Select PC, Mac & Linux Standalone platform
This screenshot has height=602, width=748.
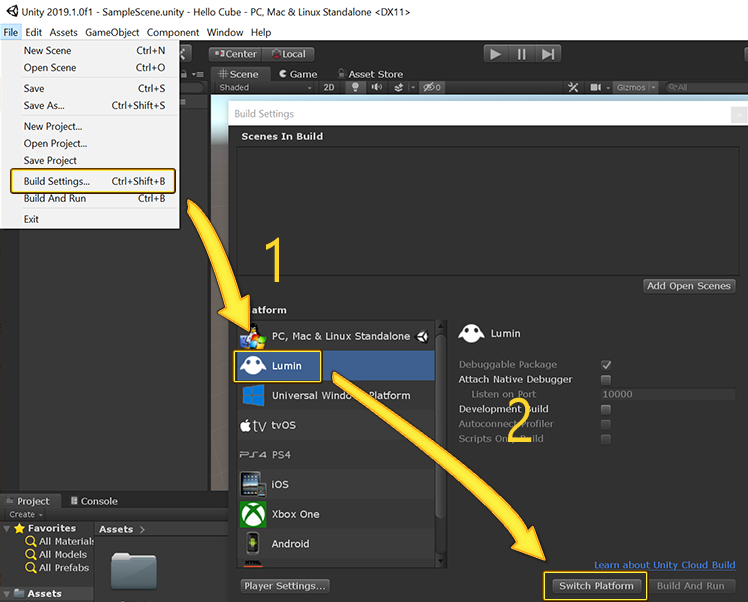[x=336, y=336]
